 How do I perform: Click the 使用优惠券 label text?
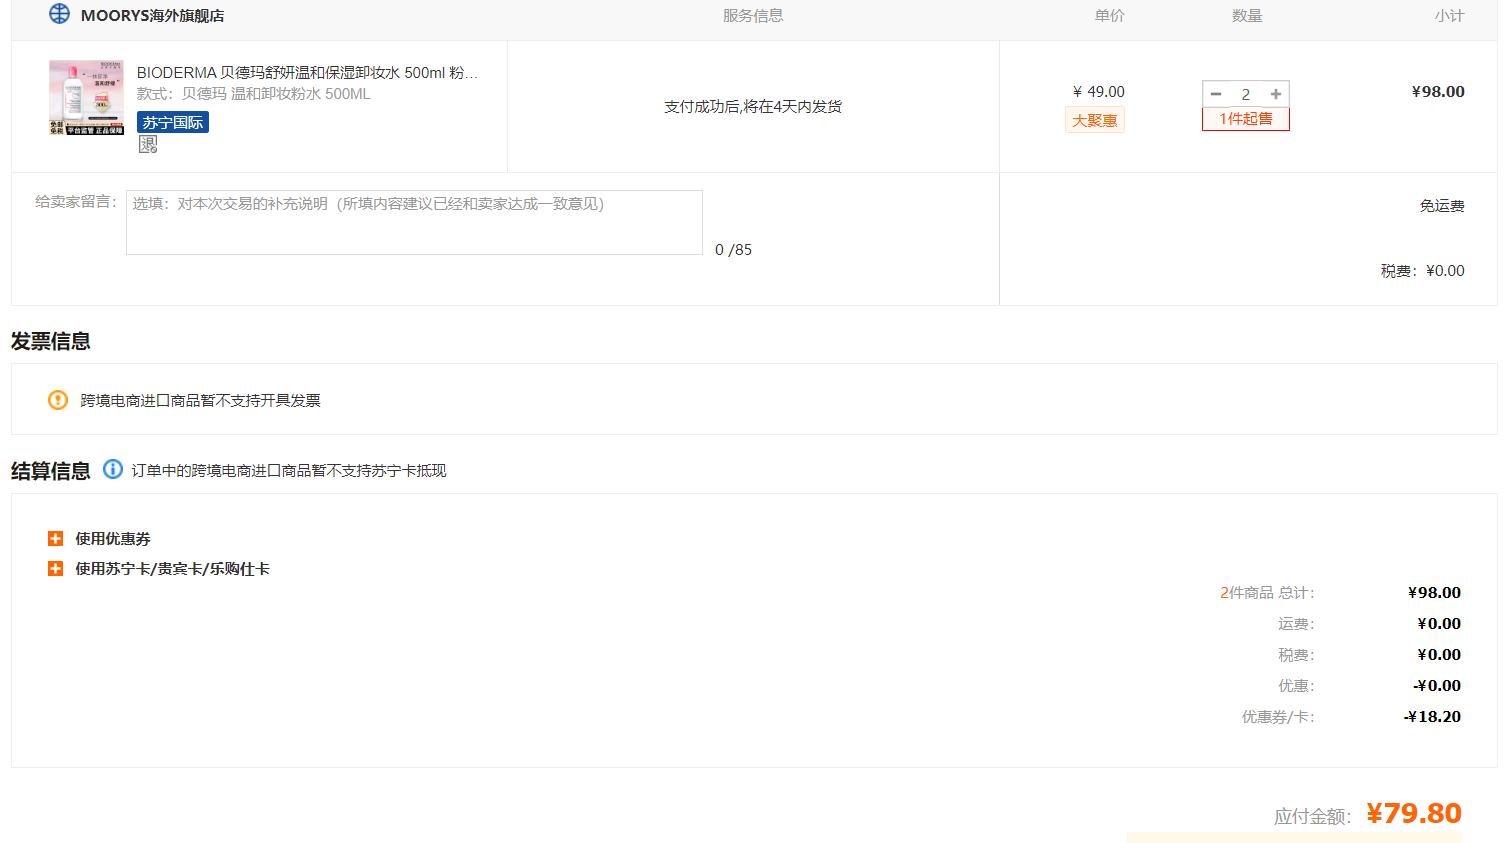pos(113,539)
